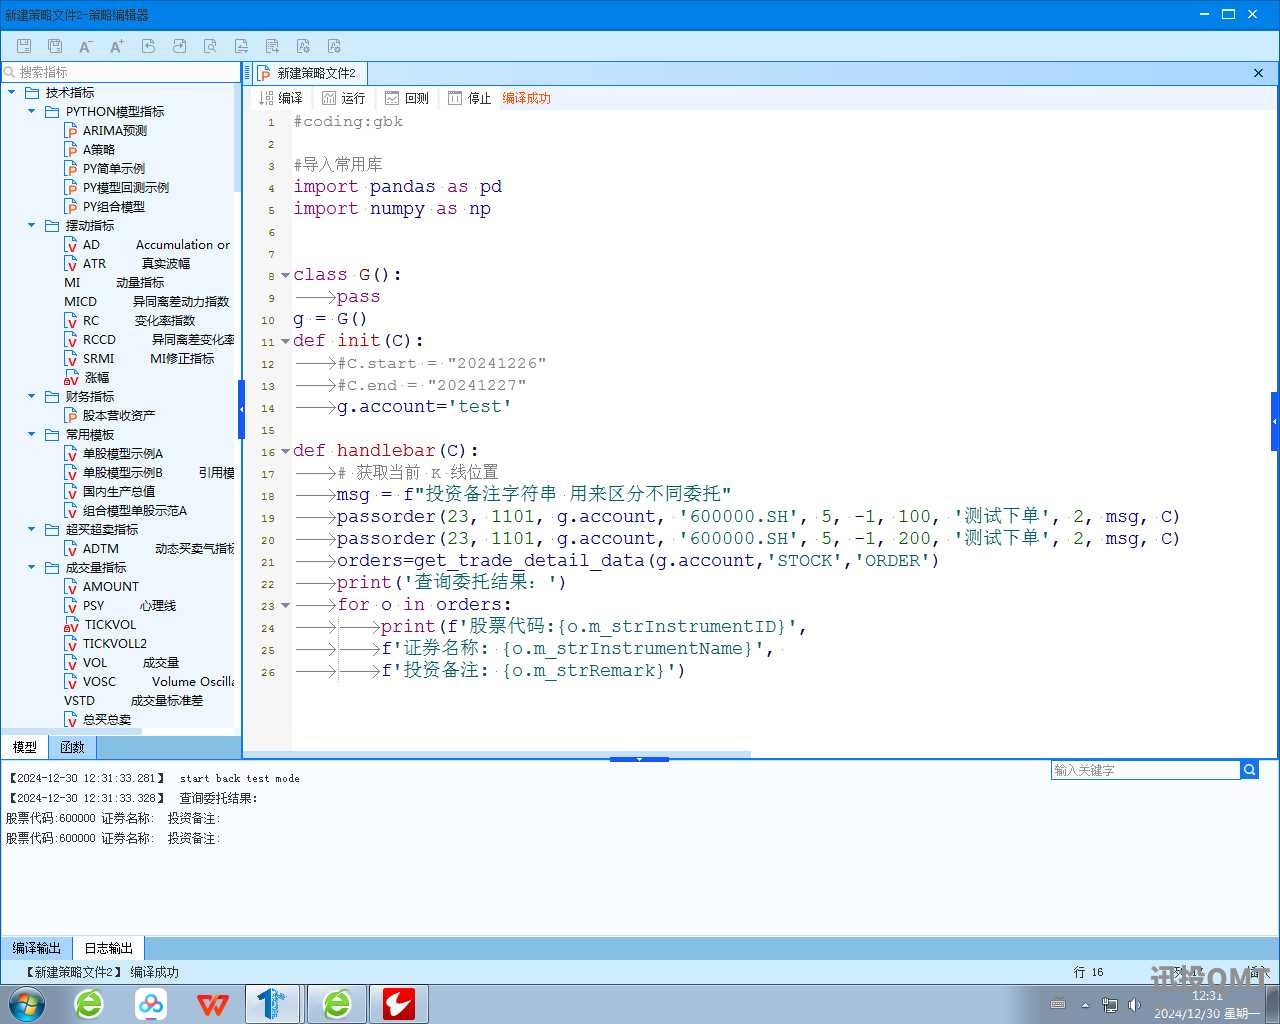Run the strategy with the 运行 button
The width and height of the screenshot is (1280, 1024).
(344, 98)
